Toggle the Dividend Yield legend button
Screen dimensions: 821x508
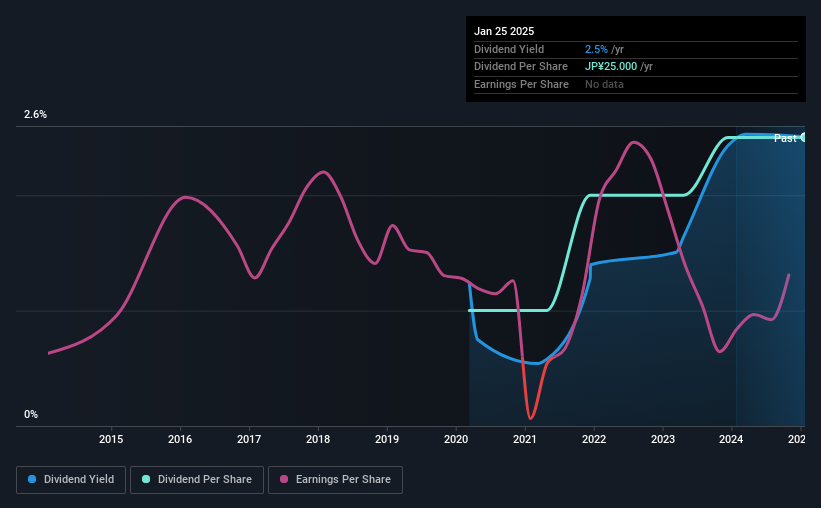71,480
